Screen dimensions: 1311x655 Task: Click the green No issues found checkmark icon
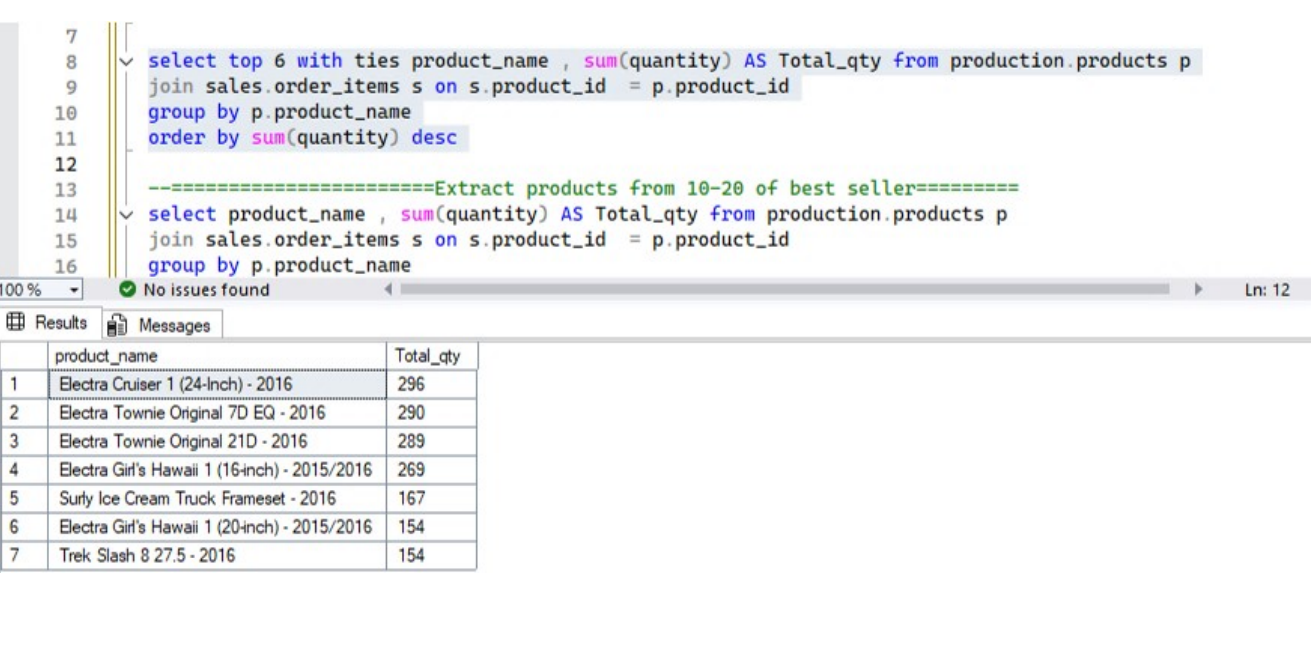coord(127,290)
